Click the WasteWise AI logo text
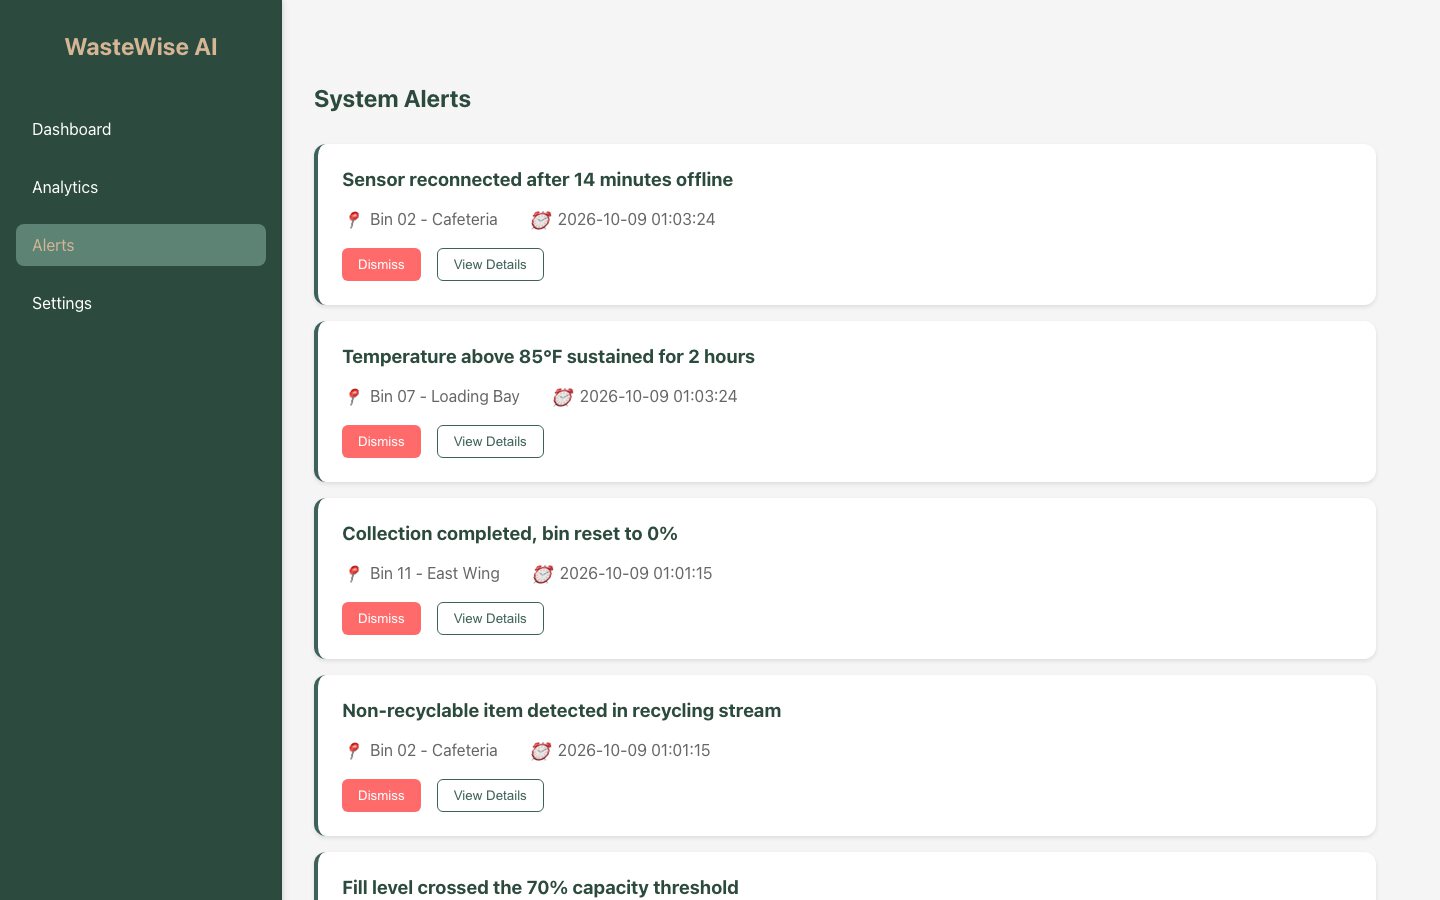The height and width of the screenshot is (900, 1440). click(141, 47)
